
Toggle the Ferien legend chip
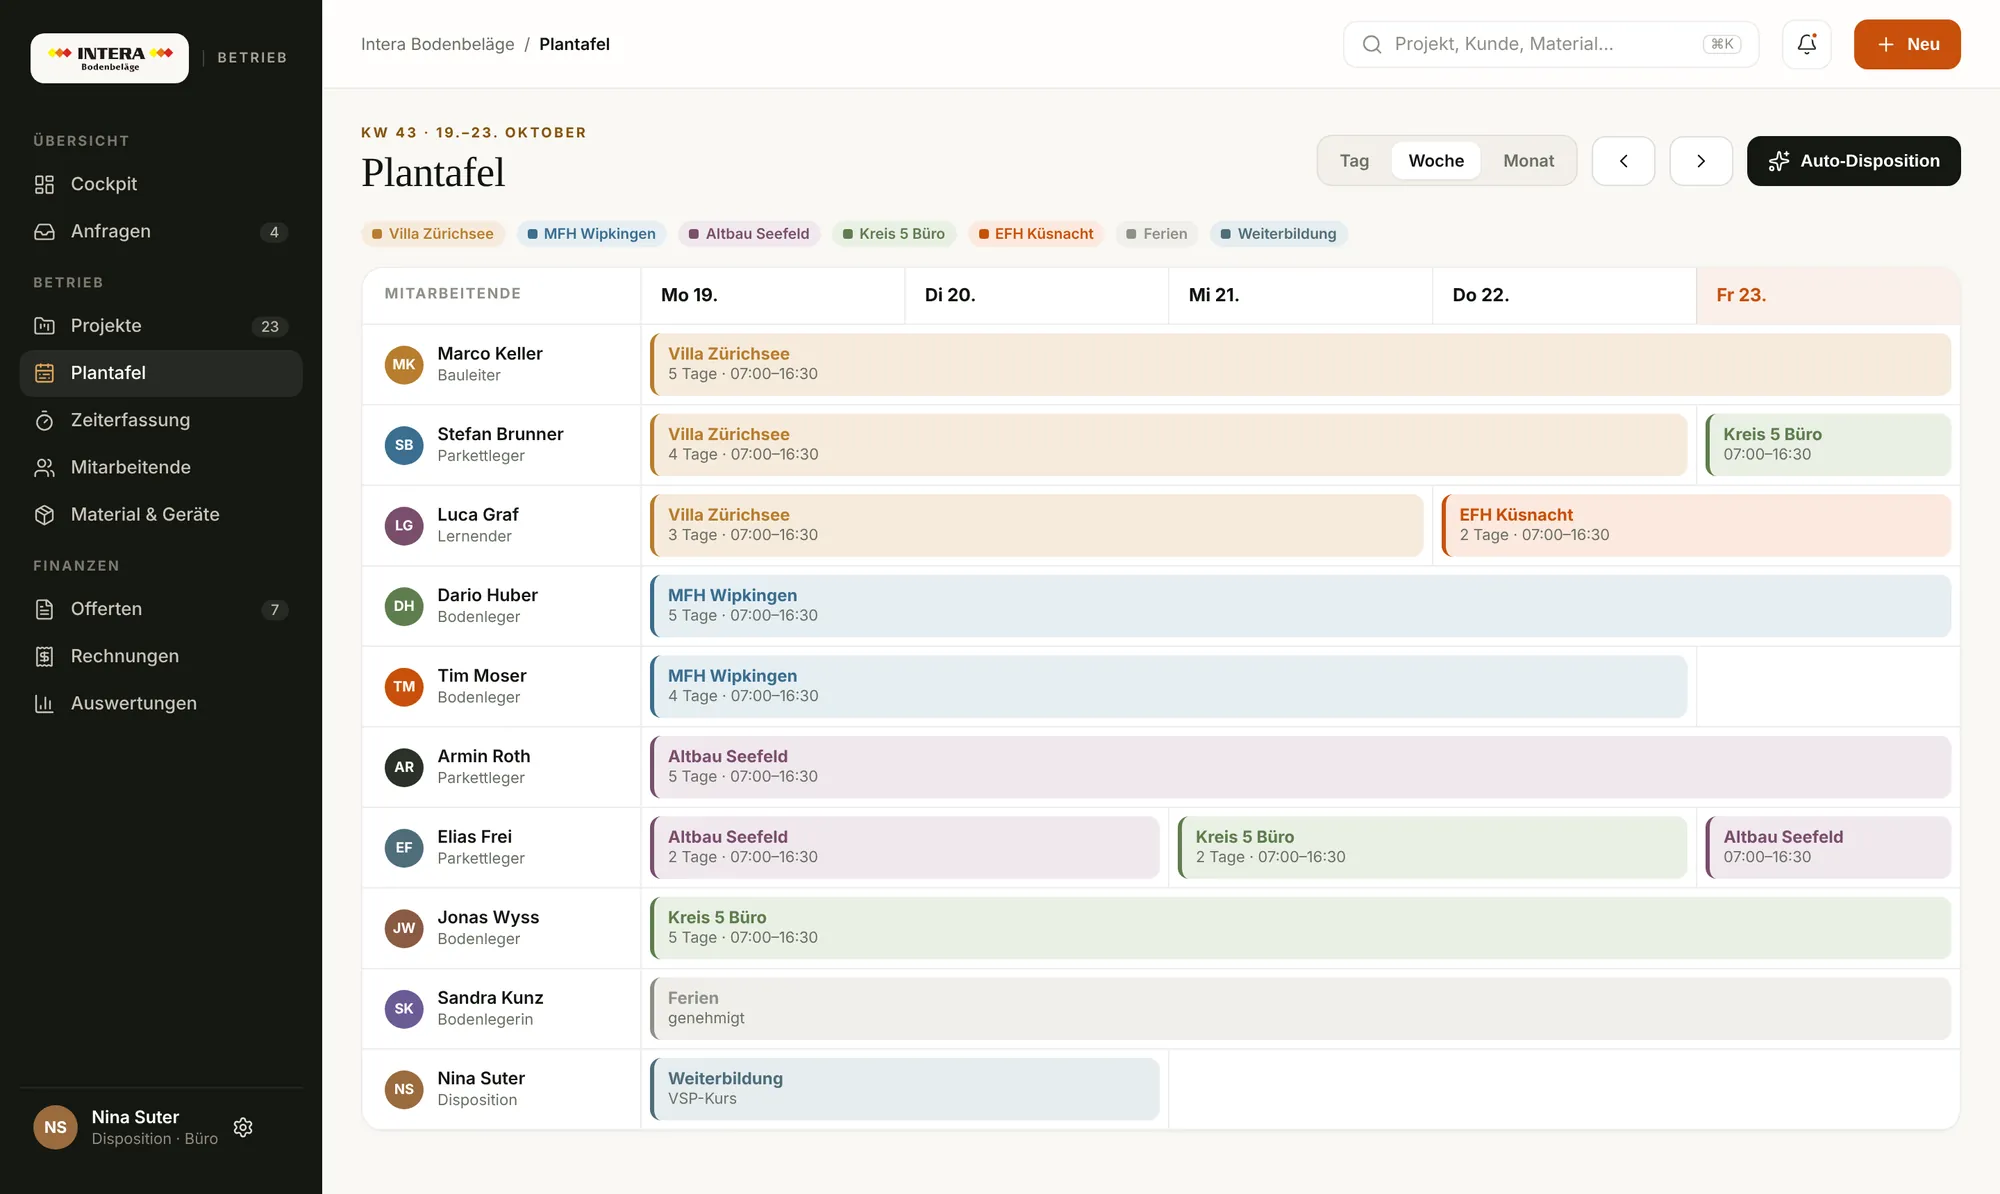(1157, 234)
